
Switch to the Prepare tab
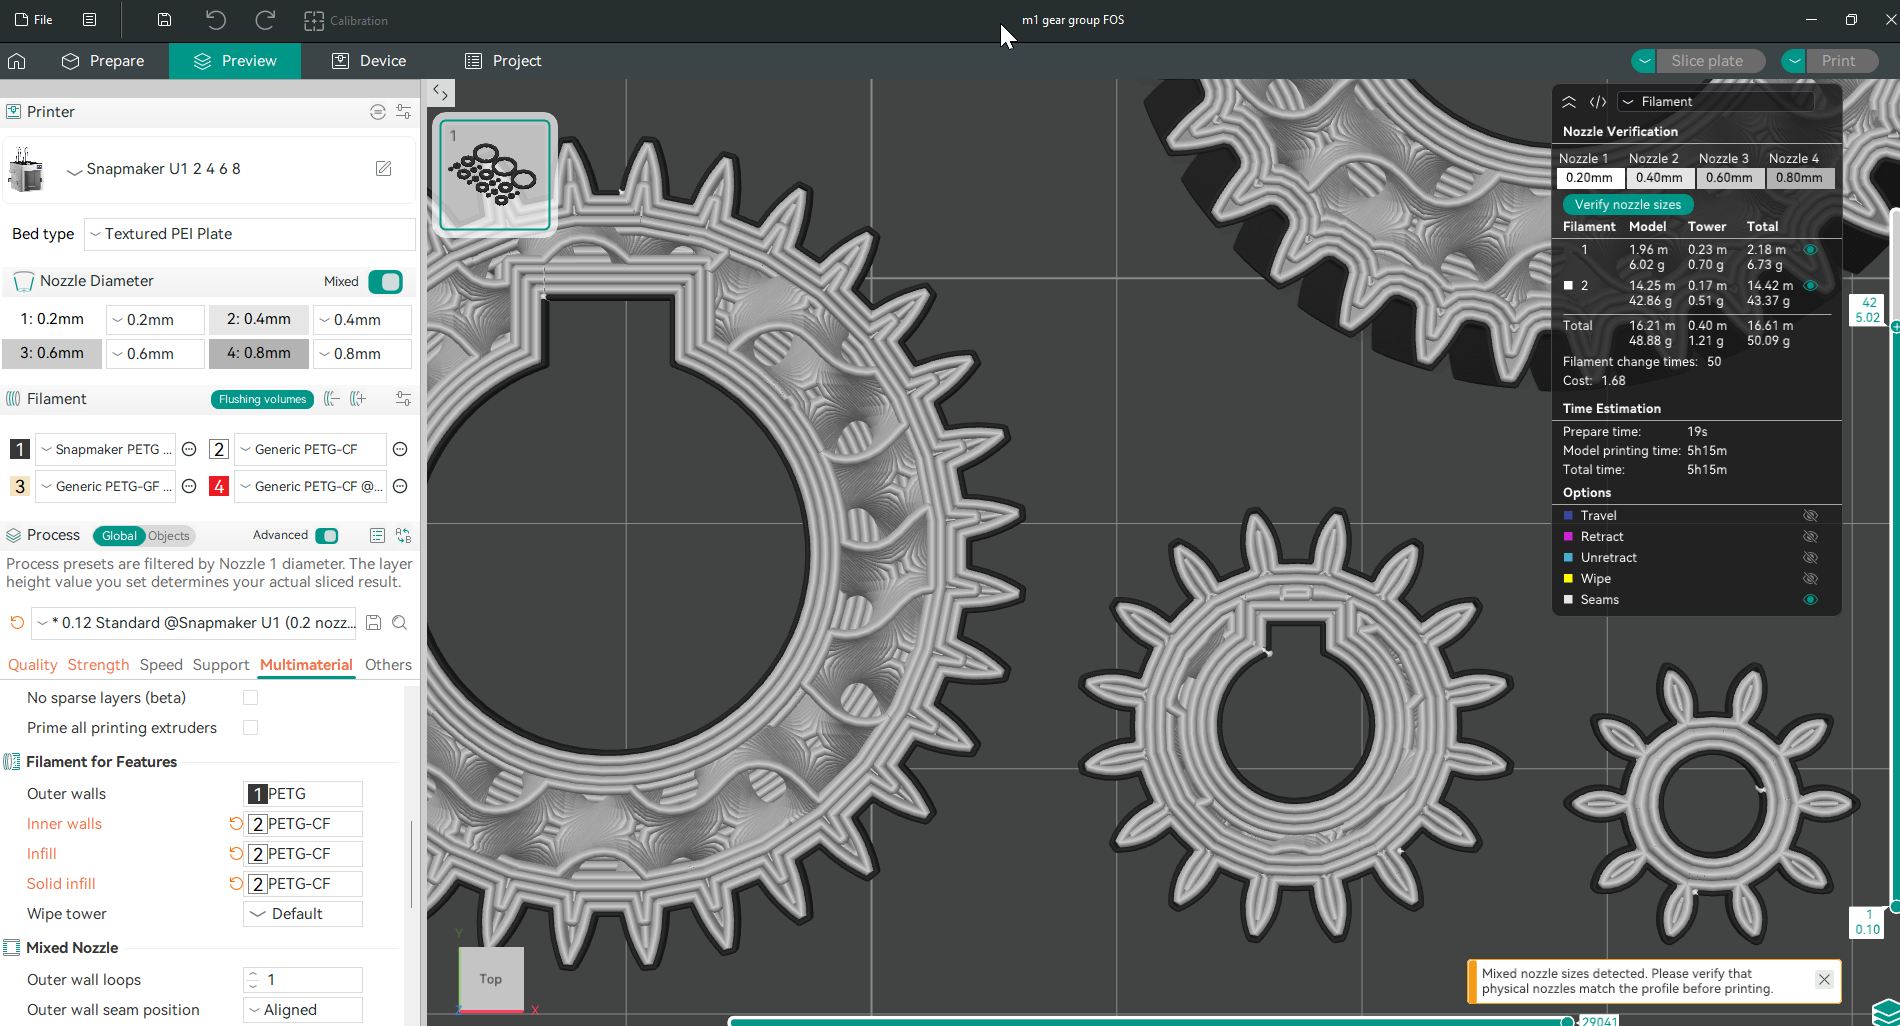tap(102, 61)
